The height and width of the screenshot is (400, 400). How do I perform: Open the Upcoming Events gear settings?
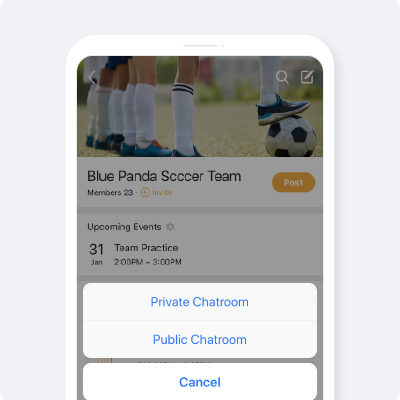[x=170, y=227]
